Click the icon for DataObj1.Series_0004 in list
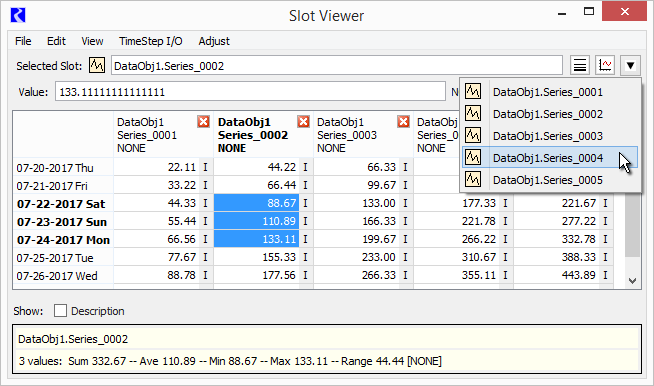Viewport: 654px width, 386px height. pyautogui.click(x=473, y=157)
